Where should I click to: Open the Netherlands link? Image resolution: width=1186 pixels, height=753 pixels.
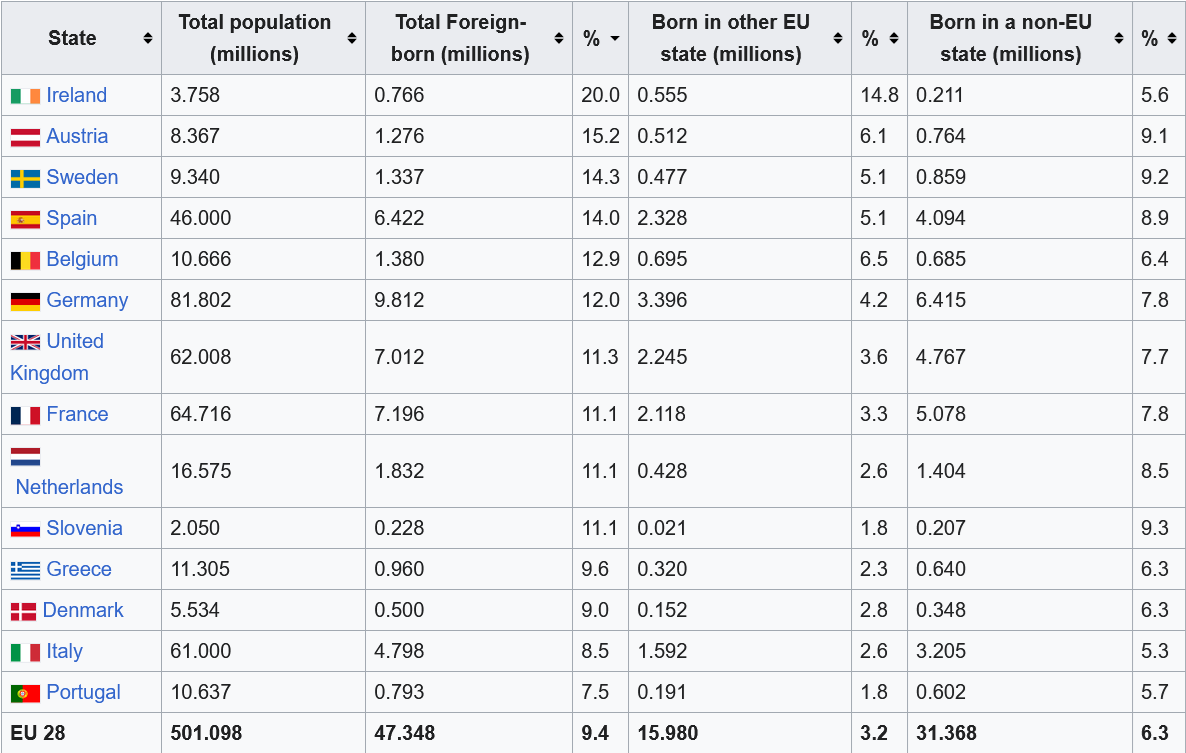(x=69, y=487)
